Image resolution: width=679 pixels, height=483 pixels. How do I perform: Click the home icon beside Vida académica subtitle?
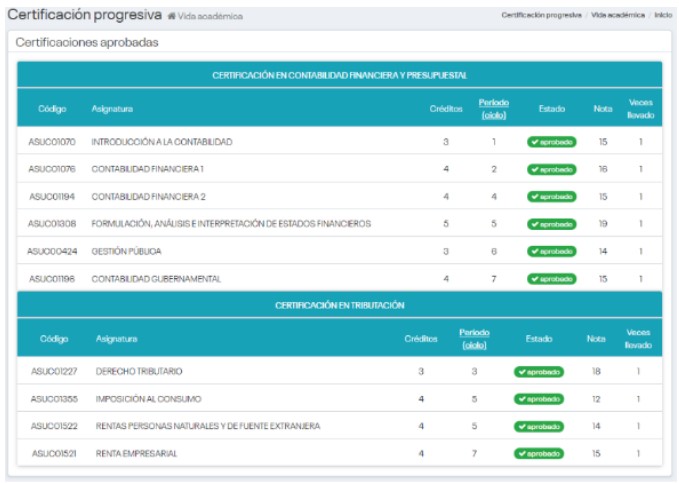(172, 17)
